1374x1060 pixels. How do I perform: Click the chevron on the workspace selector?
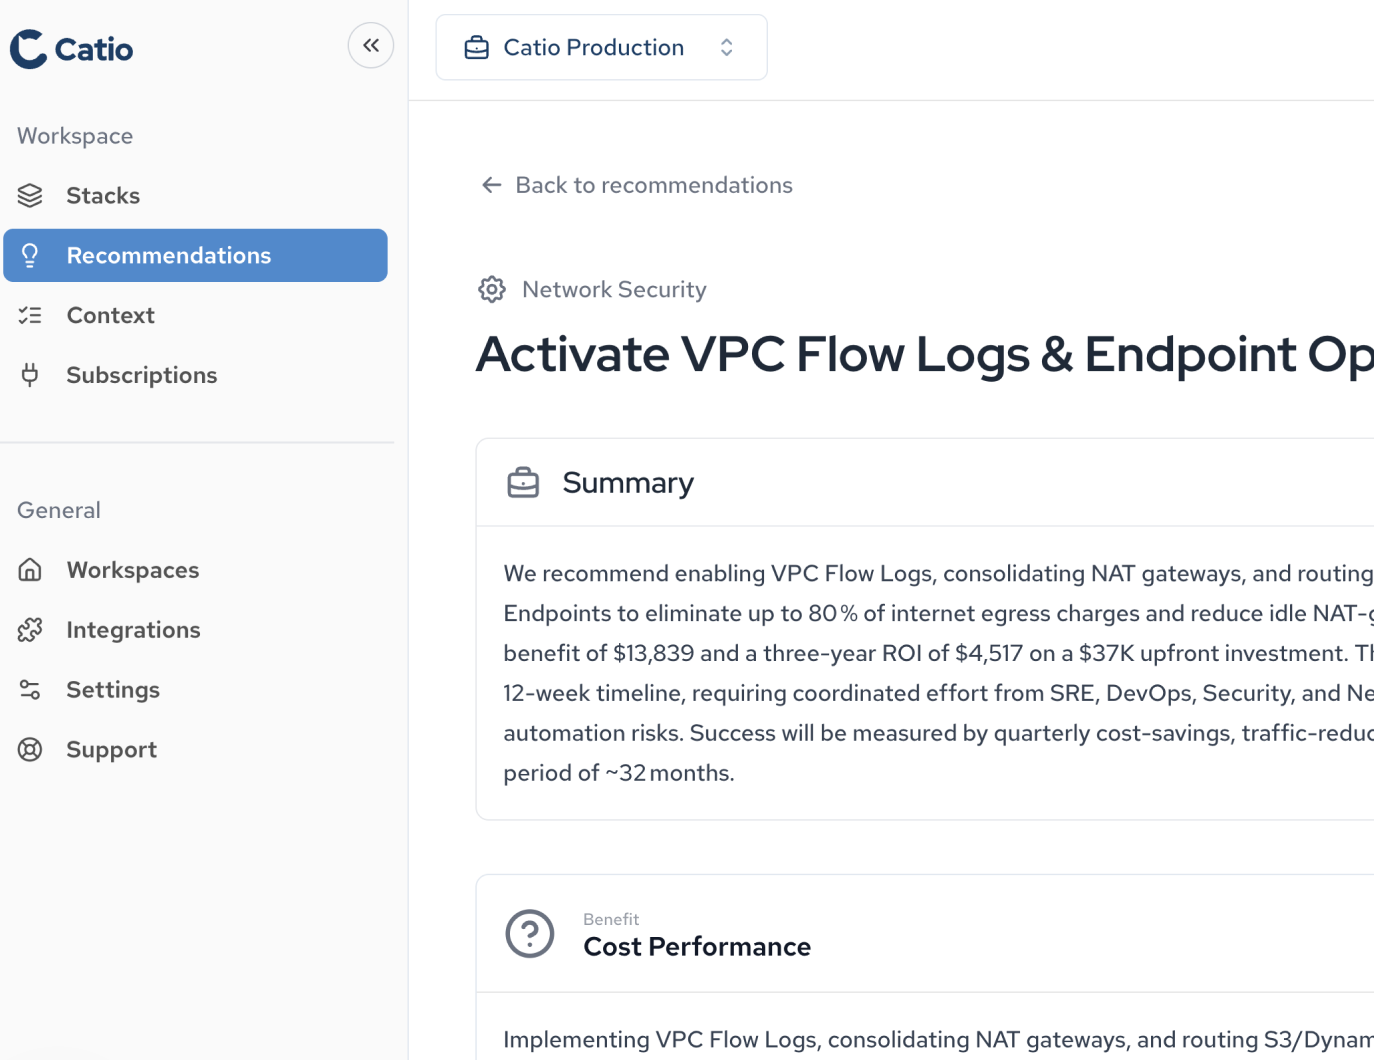point(726,47)
